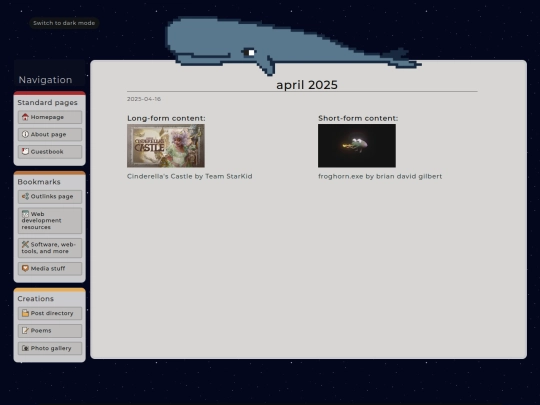Viewport: 540px width, 405px height.
Task: Click the pixel whale image
Action: (293, 46)
